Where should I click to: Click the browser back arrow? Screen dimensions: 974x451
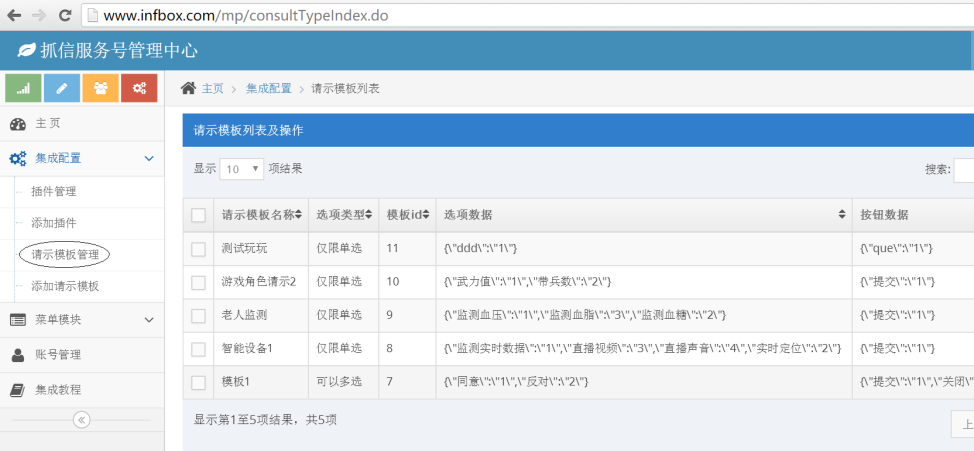click(14, 15)
